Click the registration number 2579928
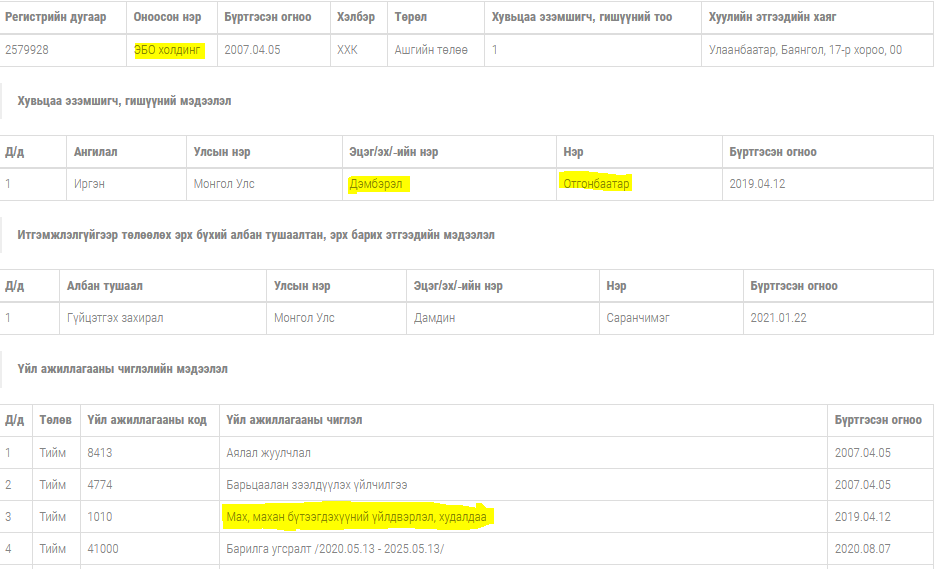939x569 pixels. [x=27, y=50]
